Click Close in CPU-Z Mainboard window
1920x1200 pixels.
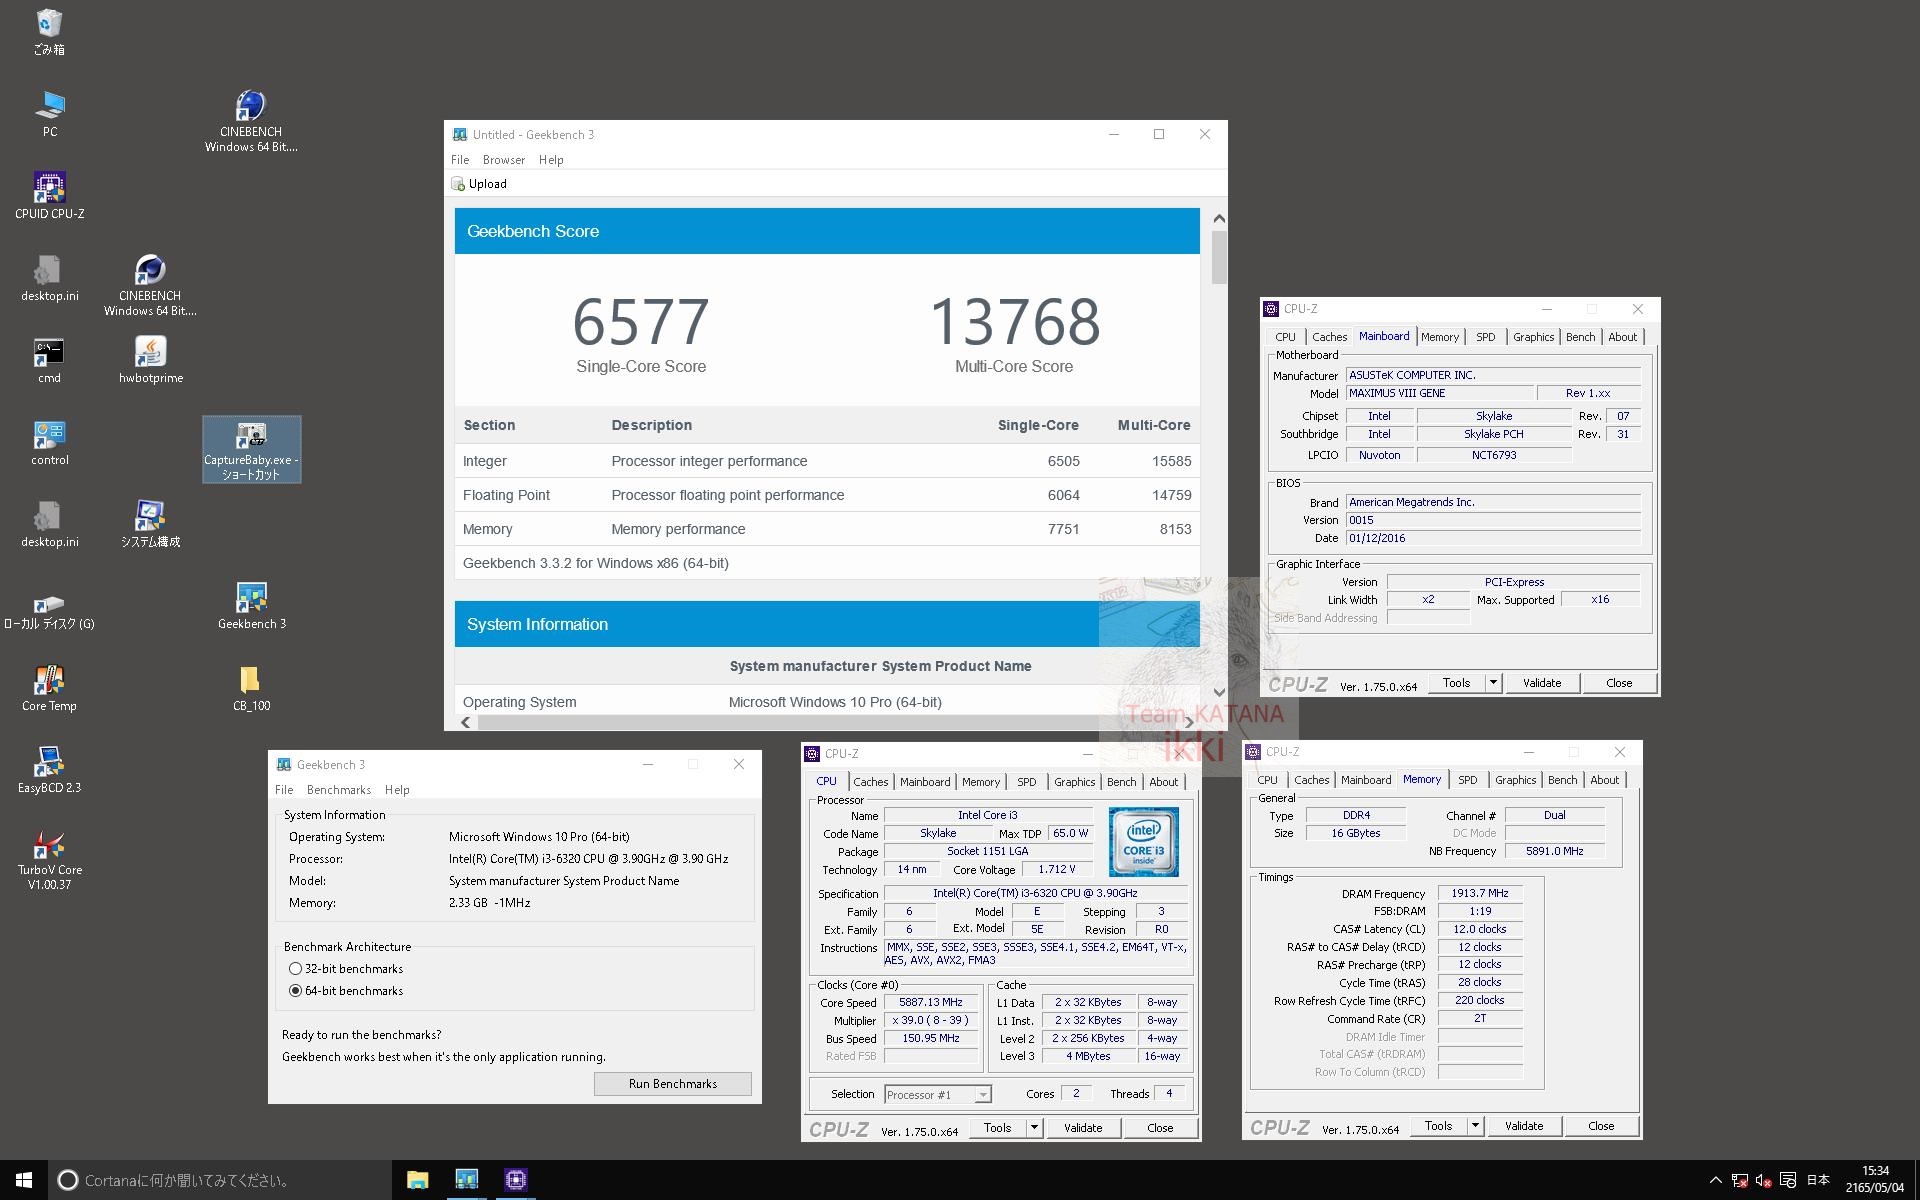[x=1619, y=683]
